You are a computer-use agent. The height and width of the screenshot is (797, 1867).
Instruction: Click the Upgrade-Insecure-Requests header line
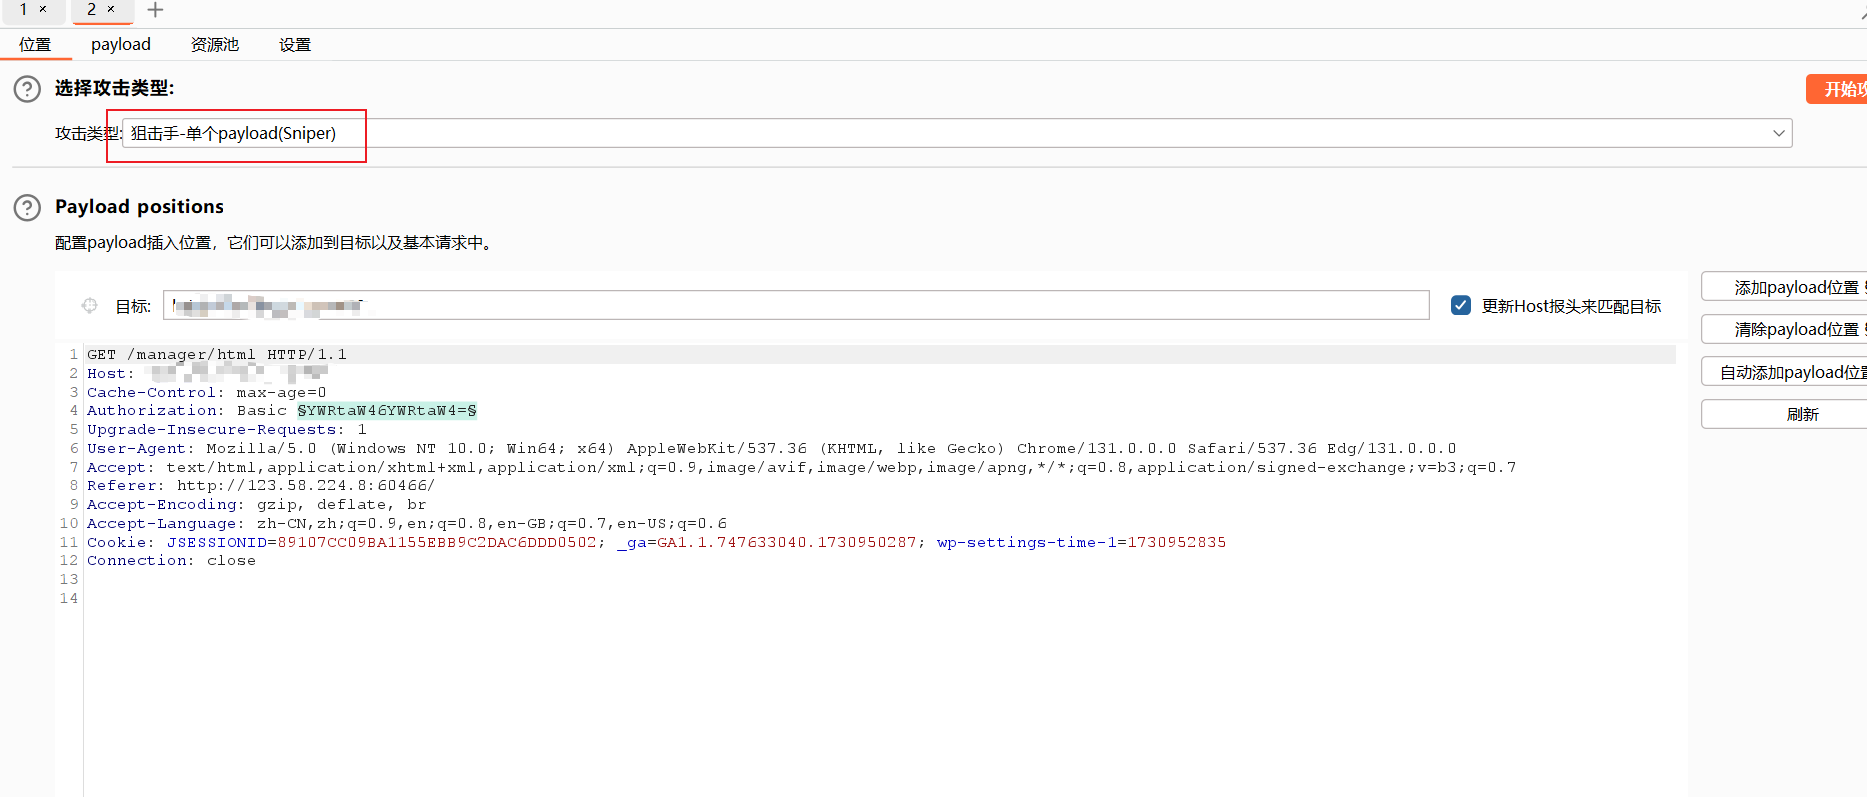[227, 430]
